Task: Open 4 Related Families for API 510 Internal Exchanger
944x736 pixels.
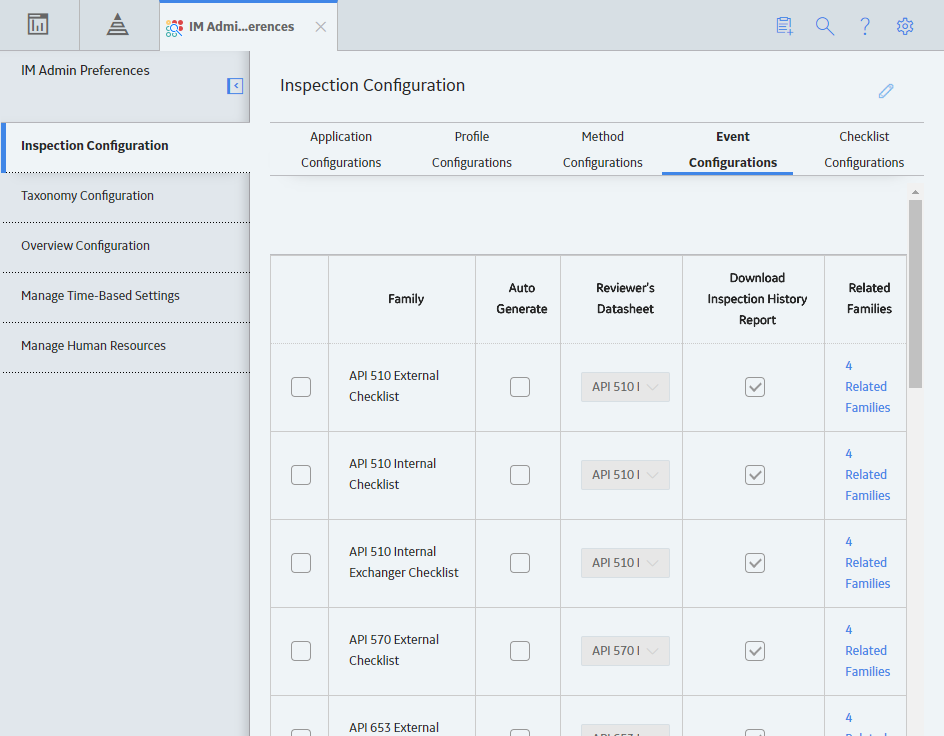Action: [868, 562]
